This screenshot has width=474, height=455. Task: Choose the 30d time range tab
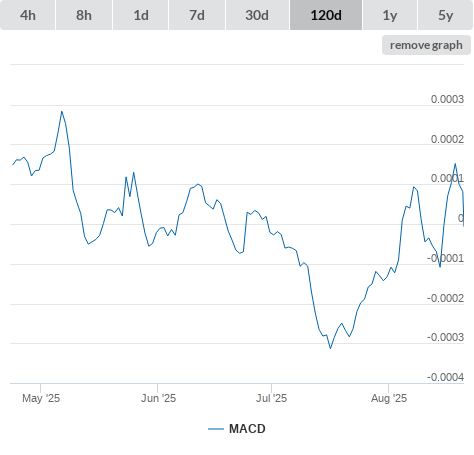(x=257, y=15)
